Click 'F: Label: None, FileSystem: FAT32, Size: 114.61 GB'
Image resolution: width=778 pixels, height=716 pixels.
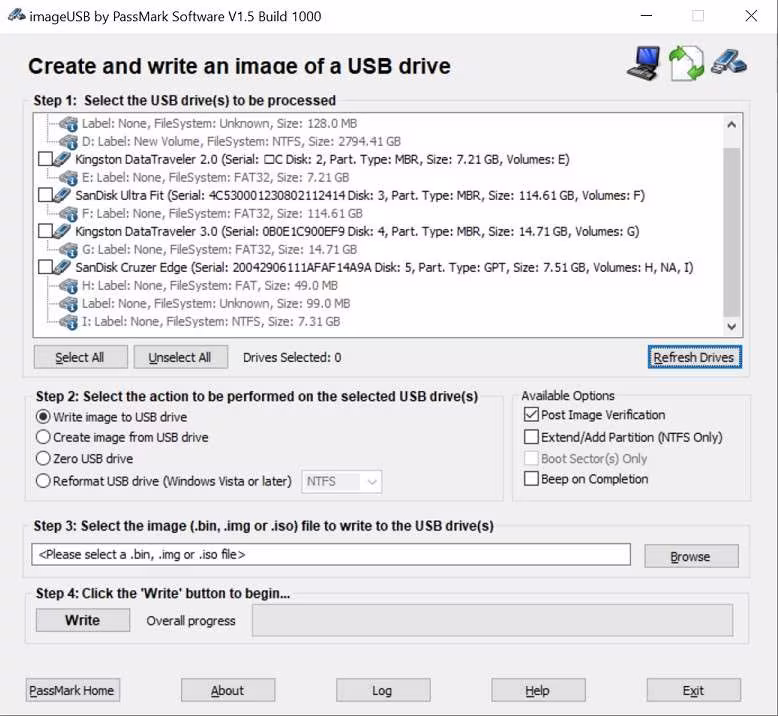[222, 214]
